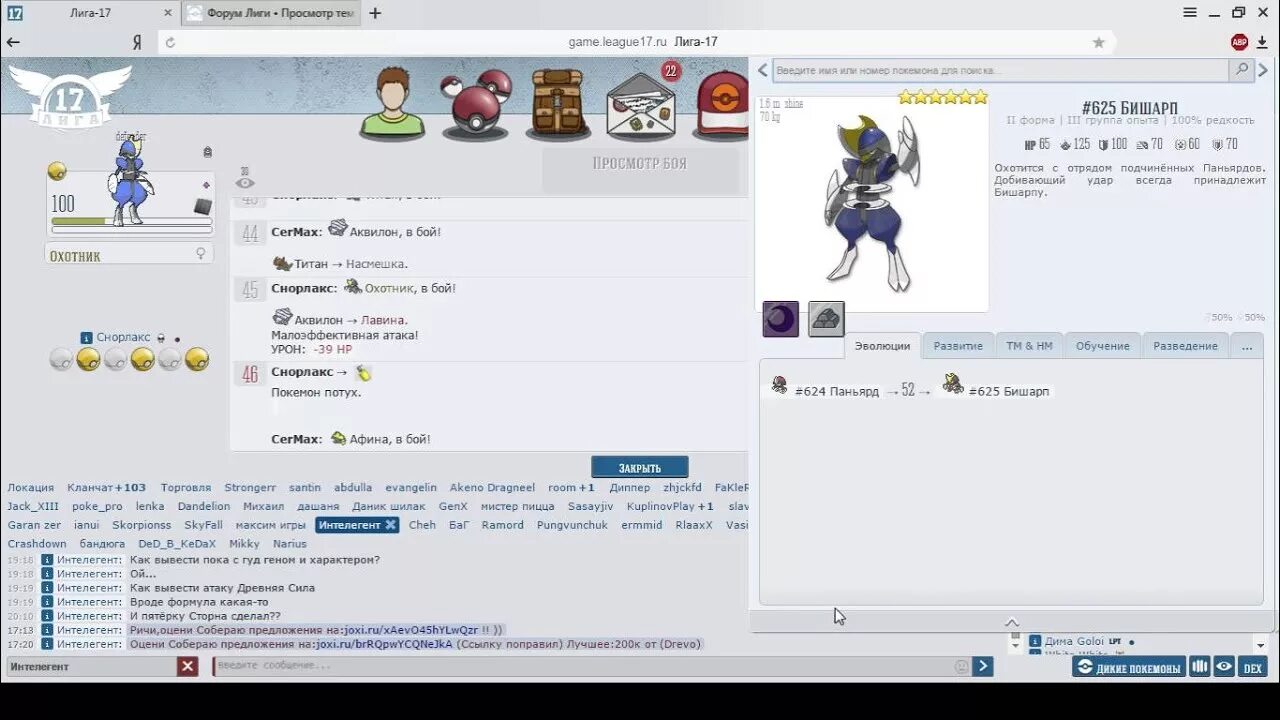Switch to the Развитие tab
The height and width of the screenshot is (720, 1280).
958,346
